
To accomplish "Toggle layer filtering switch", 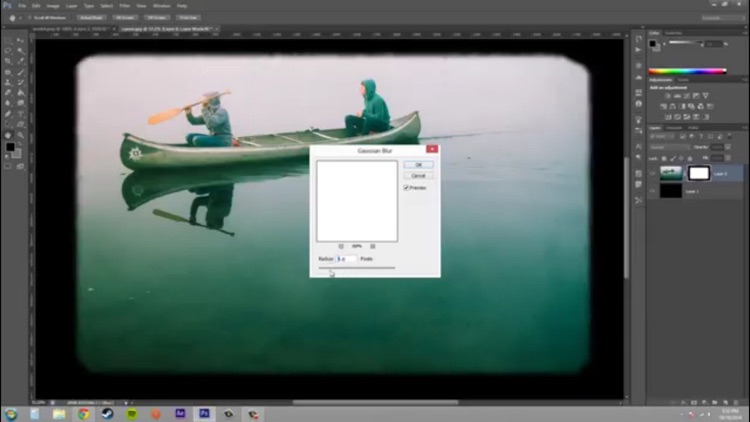I will 729,136.
